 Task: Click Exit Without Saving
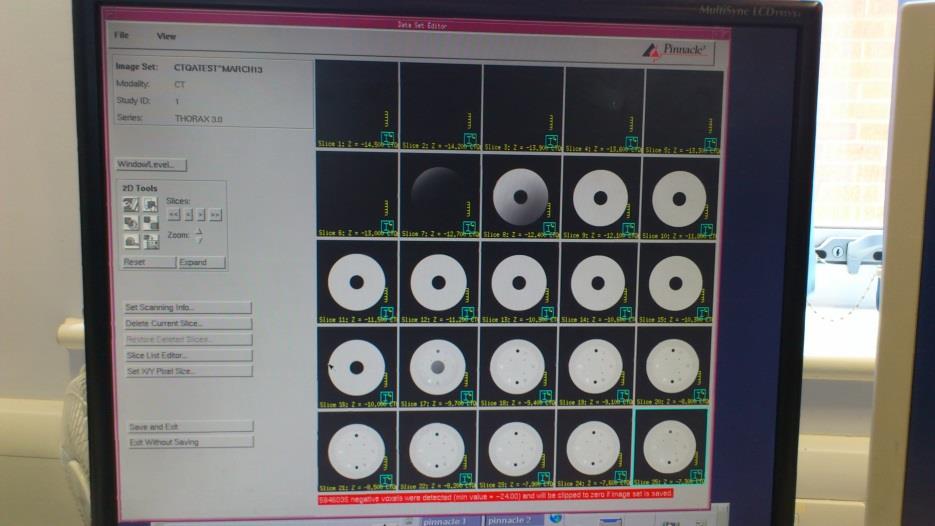191,443
